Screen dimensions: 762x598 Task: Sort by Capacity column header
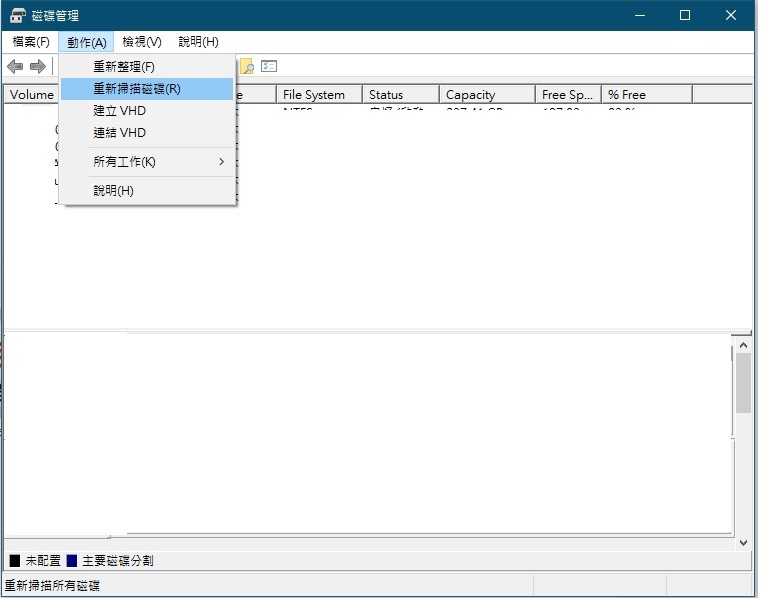(487, 94)
